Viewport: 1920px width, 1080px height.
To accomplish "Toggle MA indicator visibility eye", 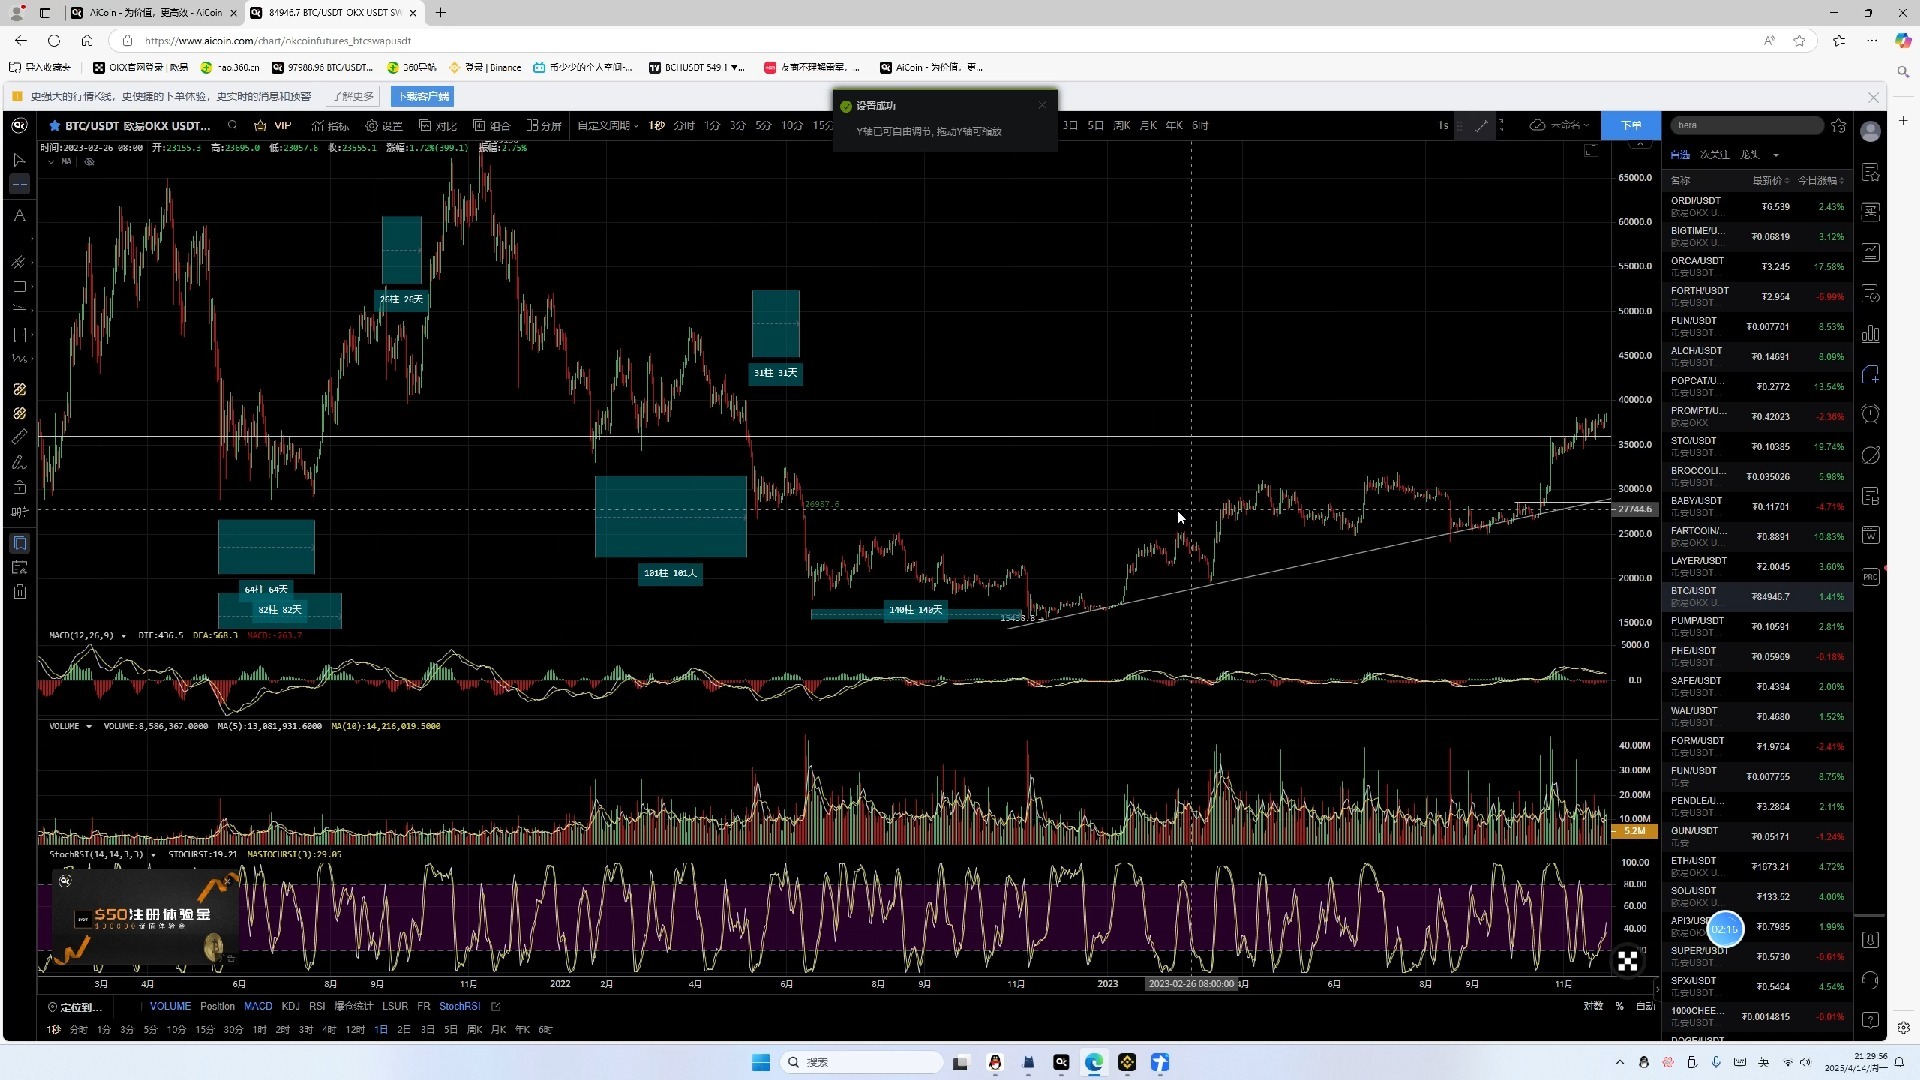I will [89, 161].
